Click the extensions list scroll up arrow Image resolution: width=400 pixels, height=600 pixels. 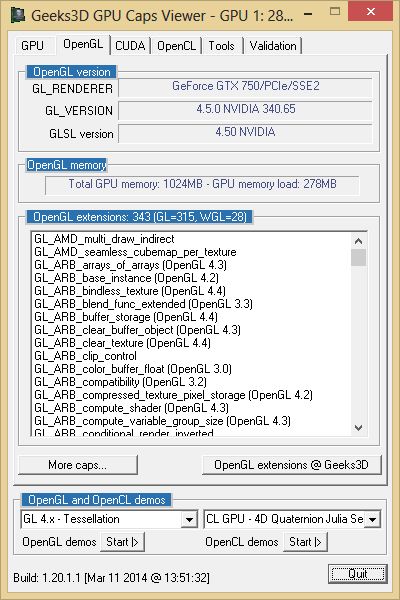pos(358,241)
